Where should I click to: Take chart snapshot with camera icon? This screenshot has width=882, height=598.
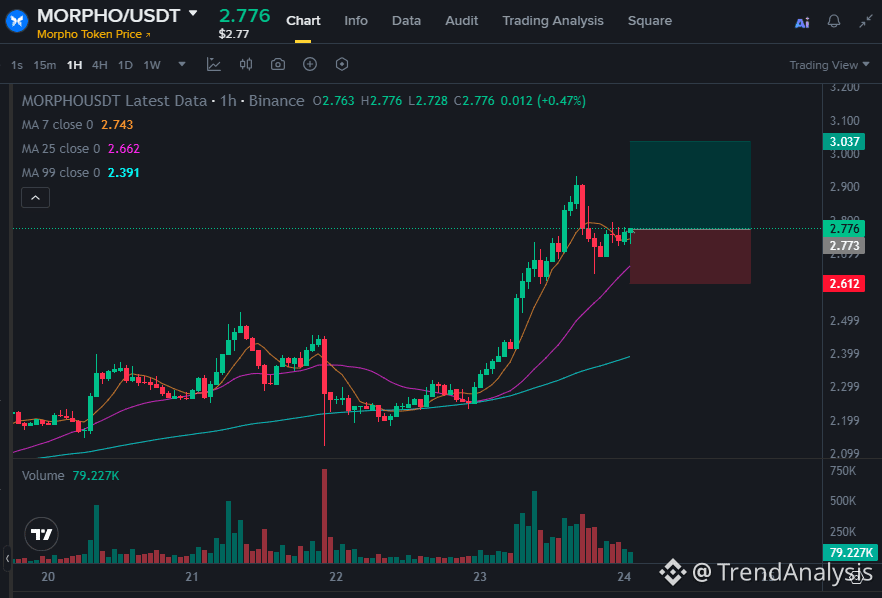click(278, 64)
